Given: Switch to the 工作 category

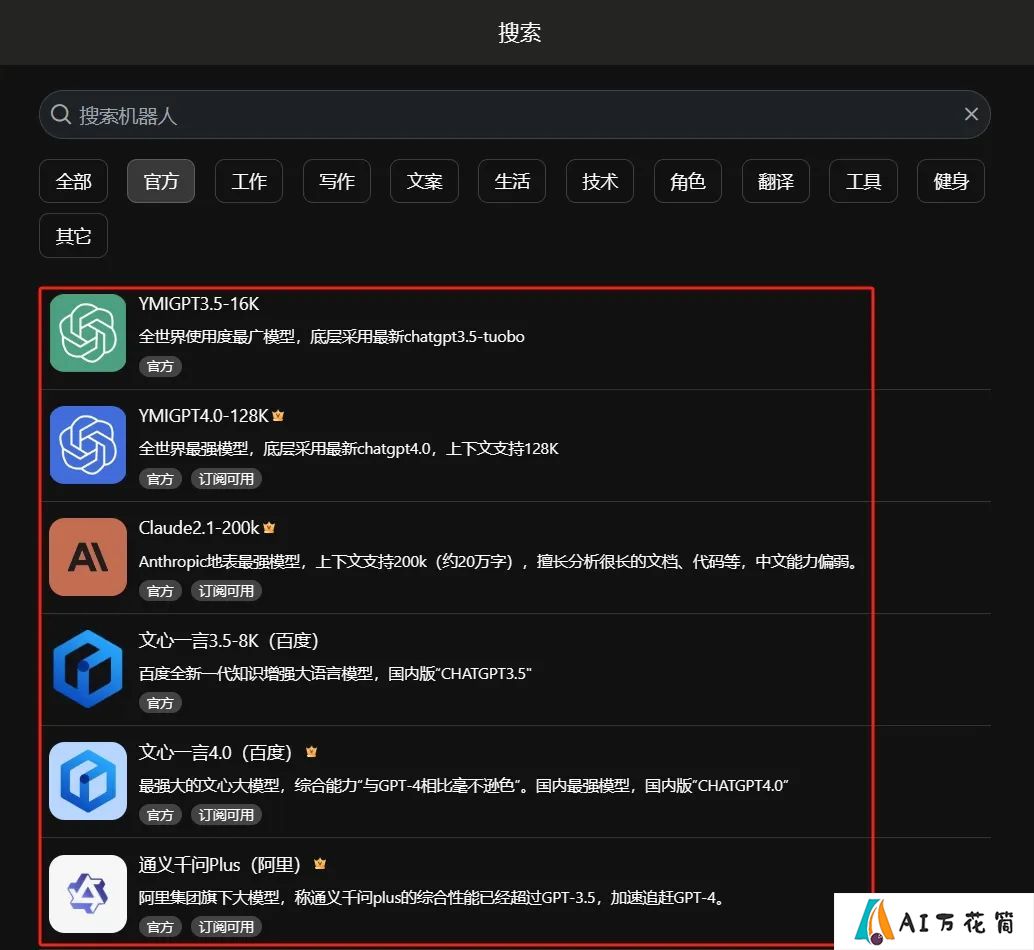Looking at the screenshot, I should click(249, 181).
